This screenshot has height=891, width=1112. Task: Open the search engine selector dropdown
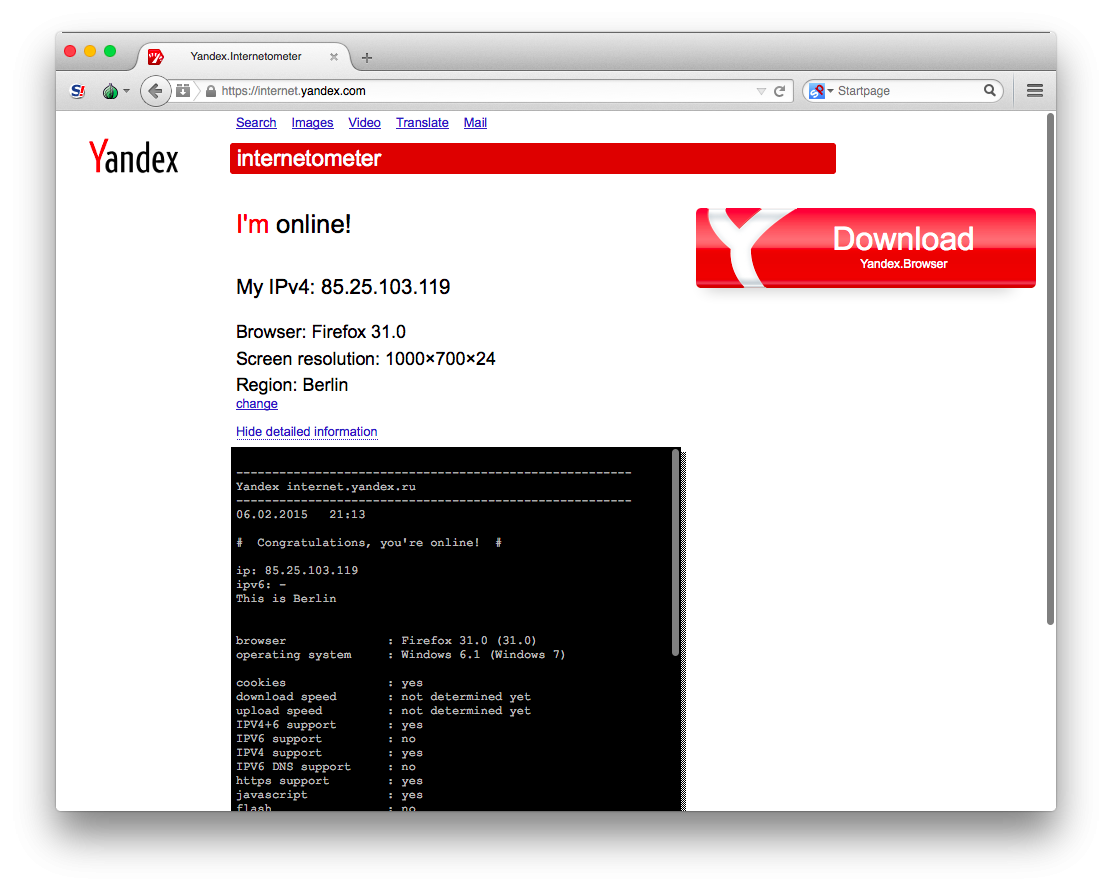coord(821,91)
